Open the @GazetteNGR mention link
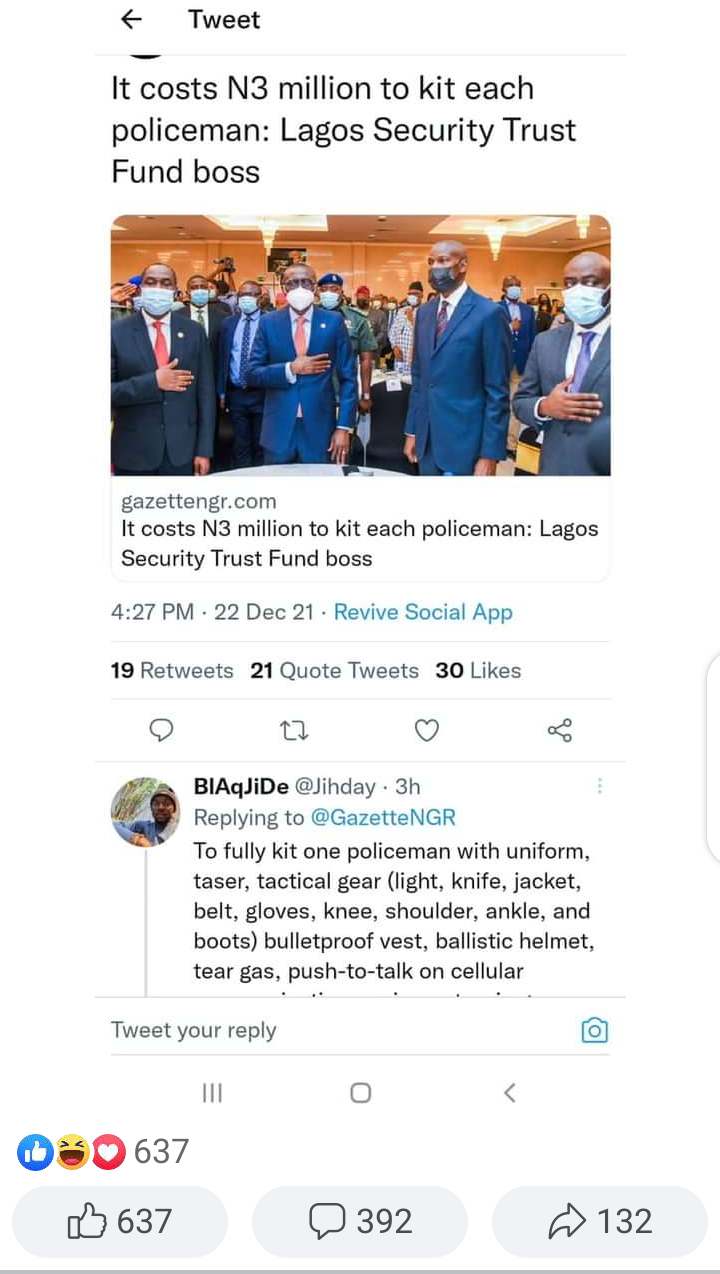This screenshot has width=720, height=1274. tap(384, 817)
